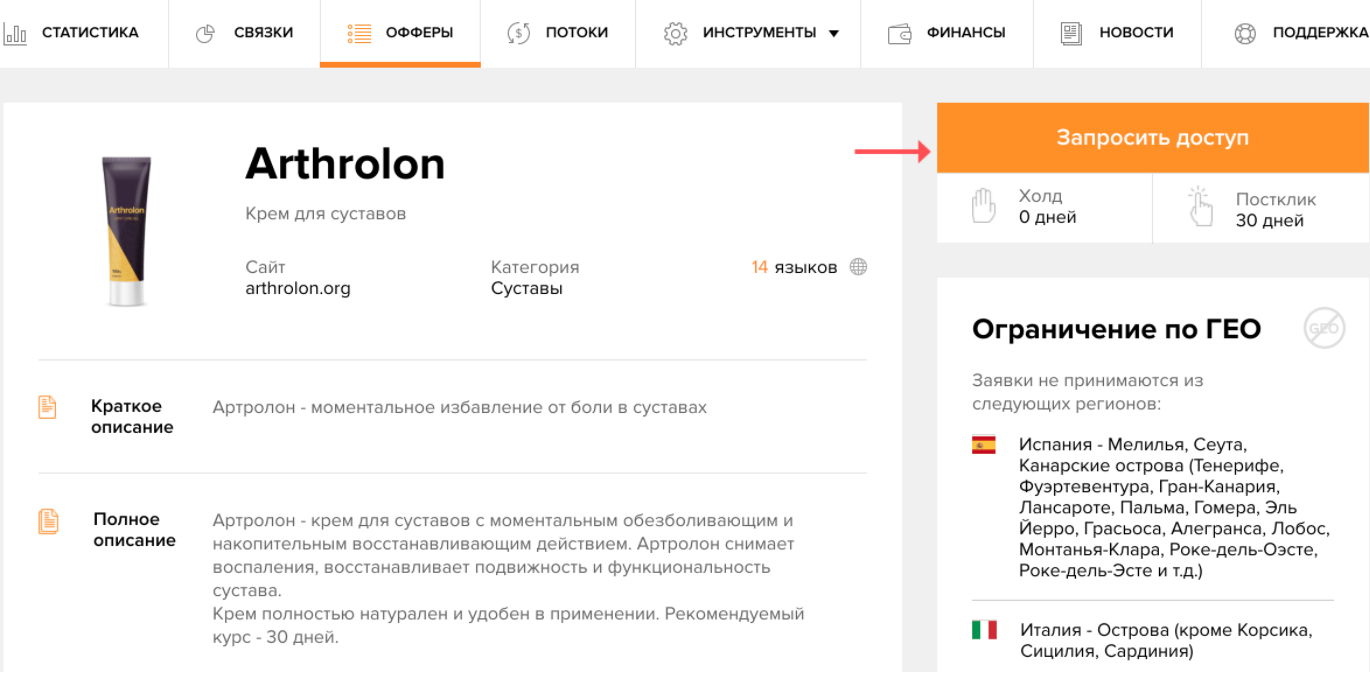Click the 14 языков languages link

pos(794,267)
